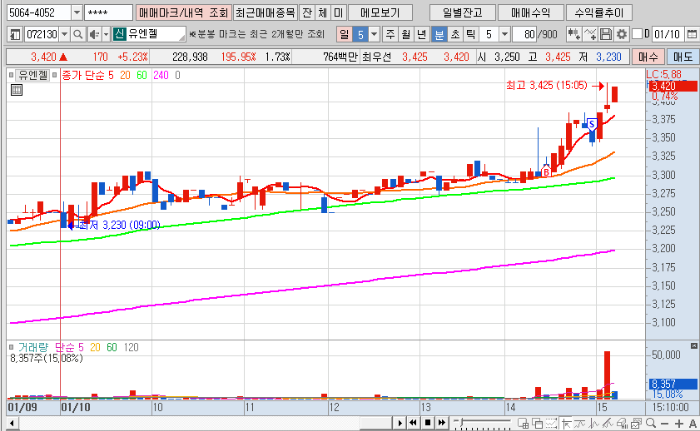Click the 매도 sell button
The width and height of the screenshot is (700, 431).
point(683,57)
